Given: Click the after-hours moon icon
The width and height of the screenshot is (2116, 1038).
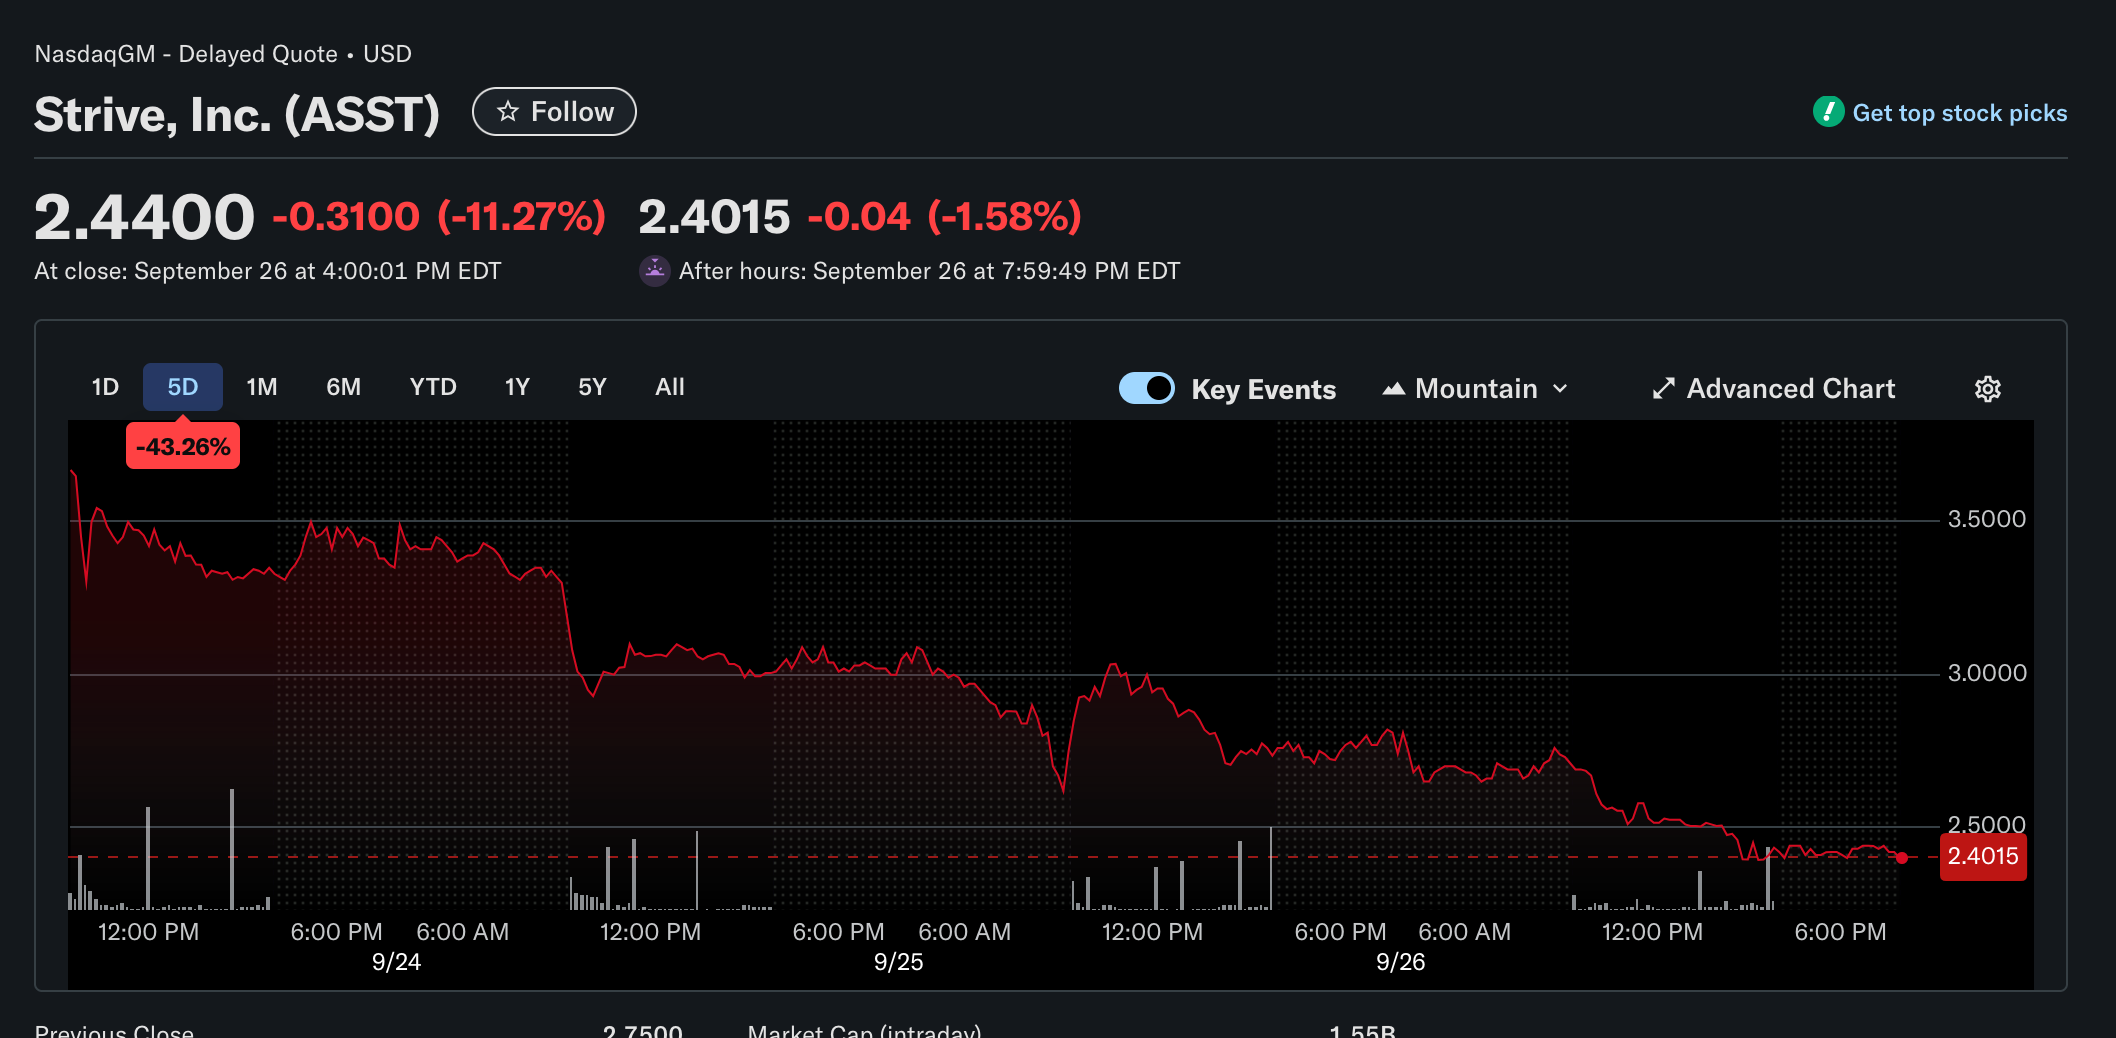Looking at the screenshot, I should point(654,271).
